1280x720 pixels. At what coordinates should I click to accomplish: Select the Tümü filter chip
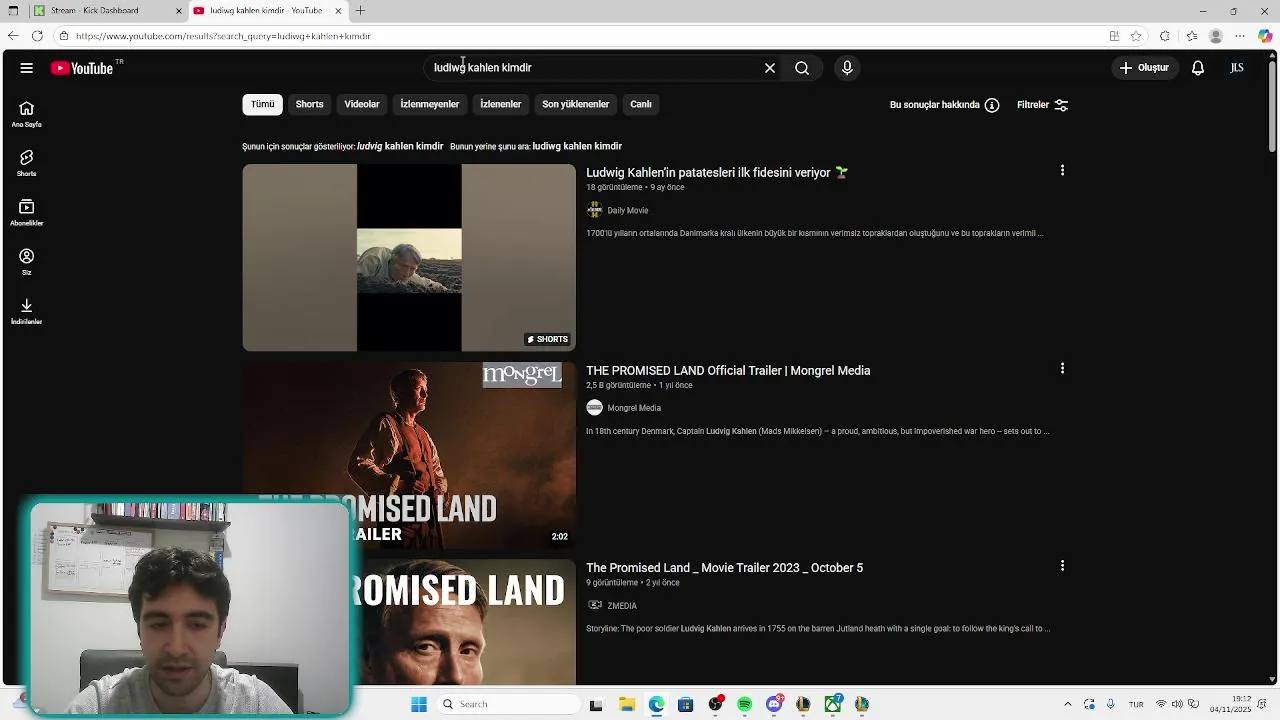262,104
